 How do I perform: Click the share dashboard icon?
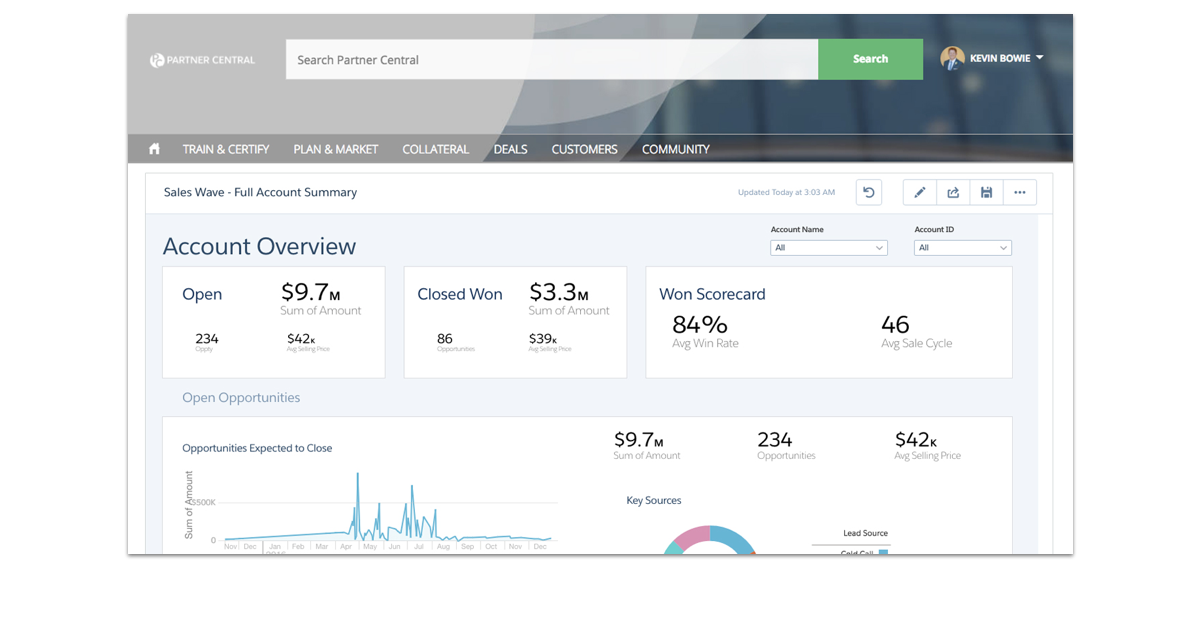953,193
